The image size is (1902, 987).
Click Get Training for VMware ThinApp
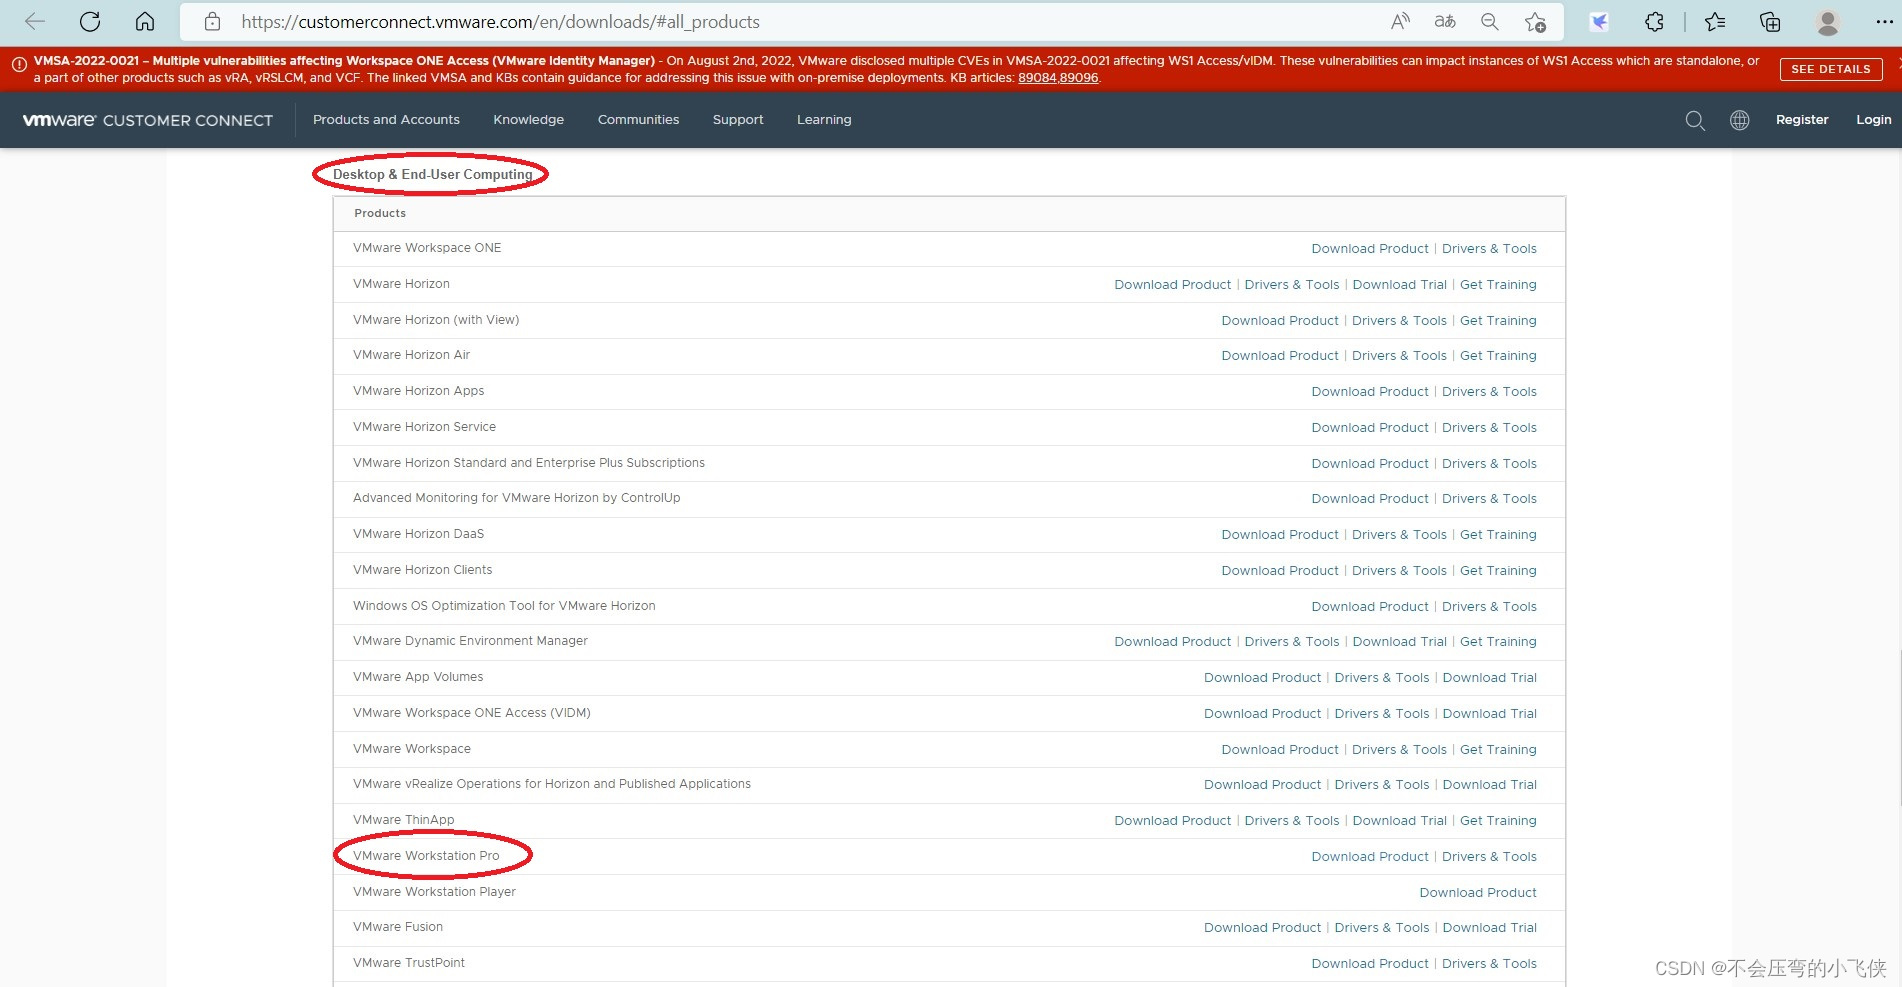point(1498,820)
